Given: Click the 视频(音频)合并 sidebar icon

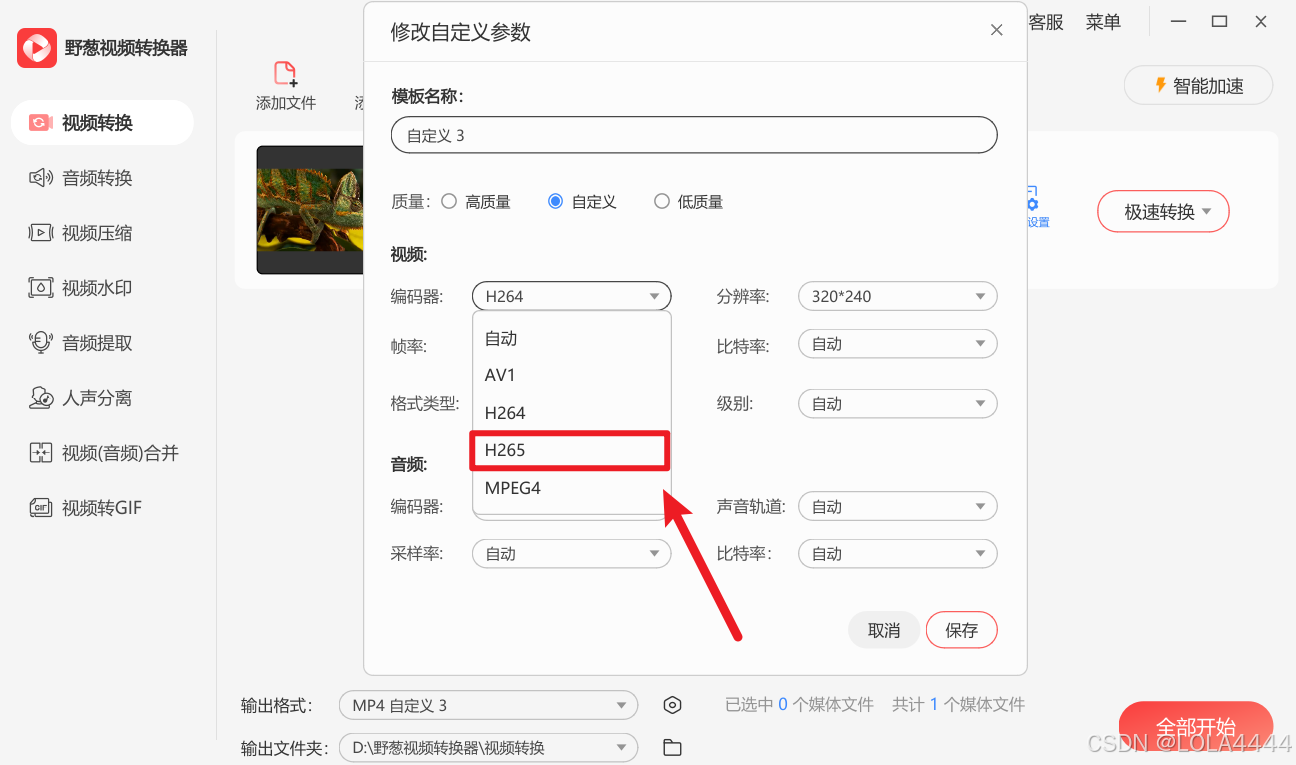Looking at the screenshot, I should [40, 453].
